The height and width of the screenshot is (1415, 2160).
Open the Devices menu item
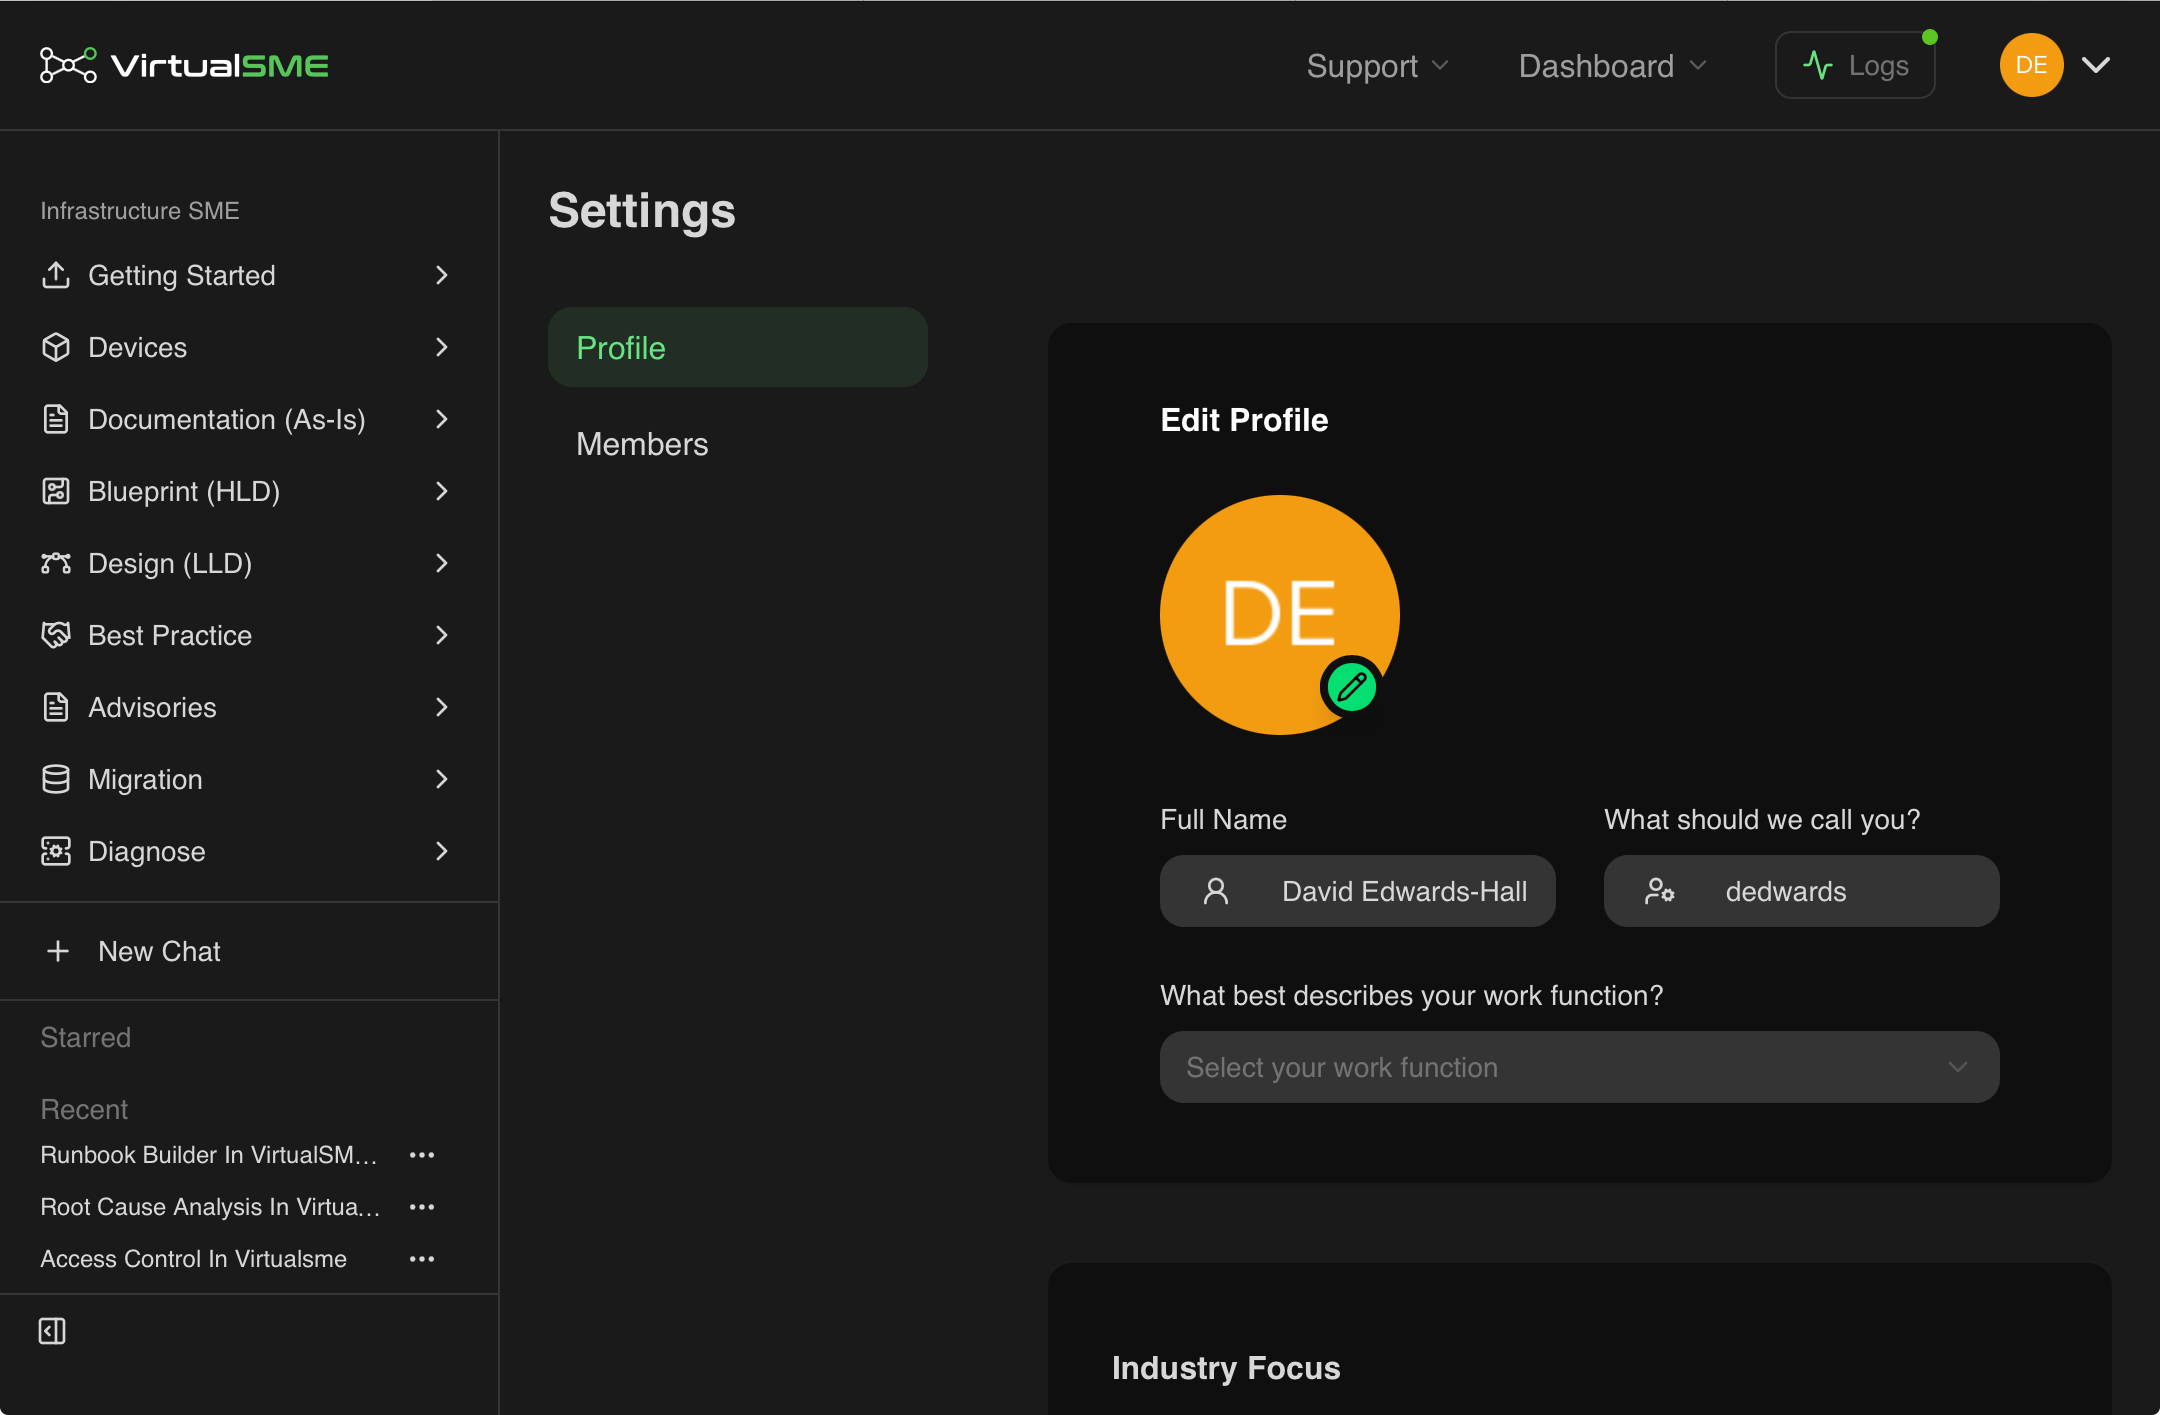[248, 347]
